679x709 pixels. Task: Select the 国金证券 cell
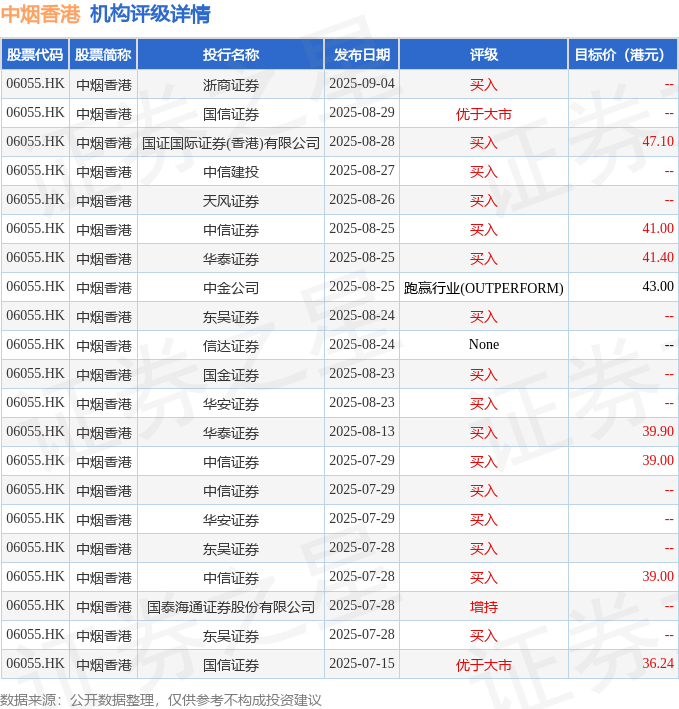(x=231, y=374)
